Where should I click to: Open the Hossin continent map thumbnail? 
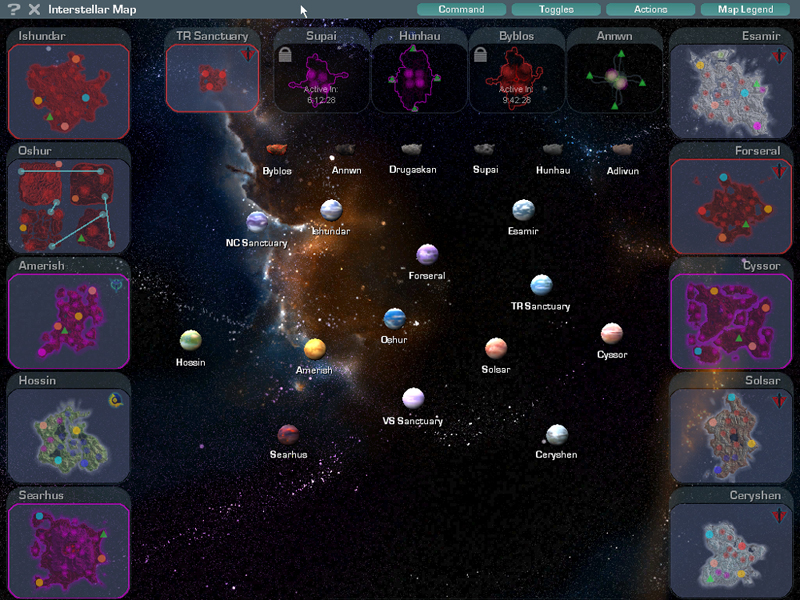[x=69, y=436]
